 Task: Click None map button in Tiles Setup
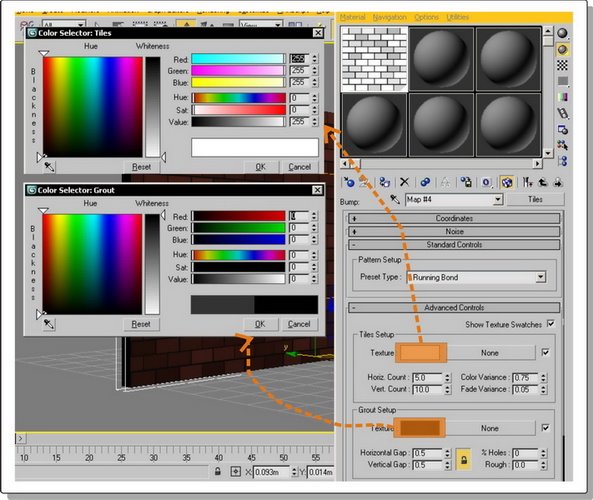490,352
